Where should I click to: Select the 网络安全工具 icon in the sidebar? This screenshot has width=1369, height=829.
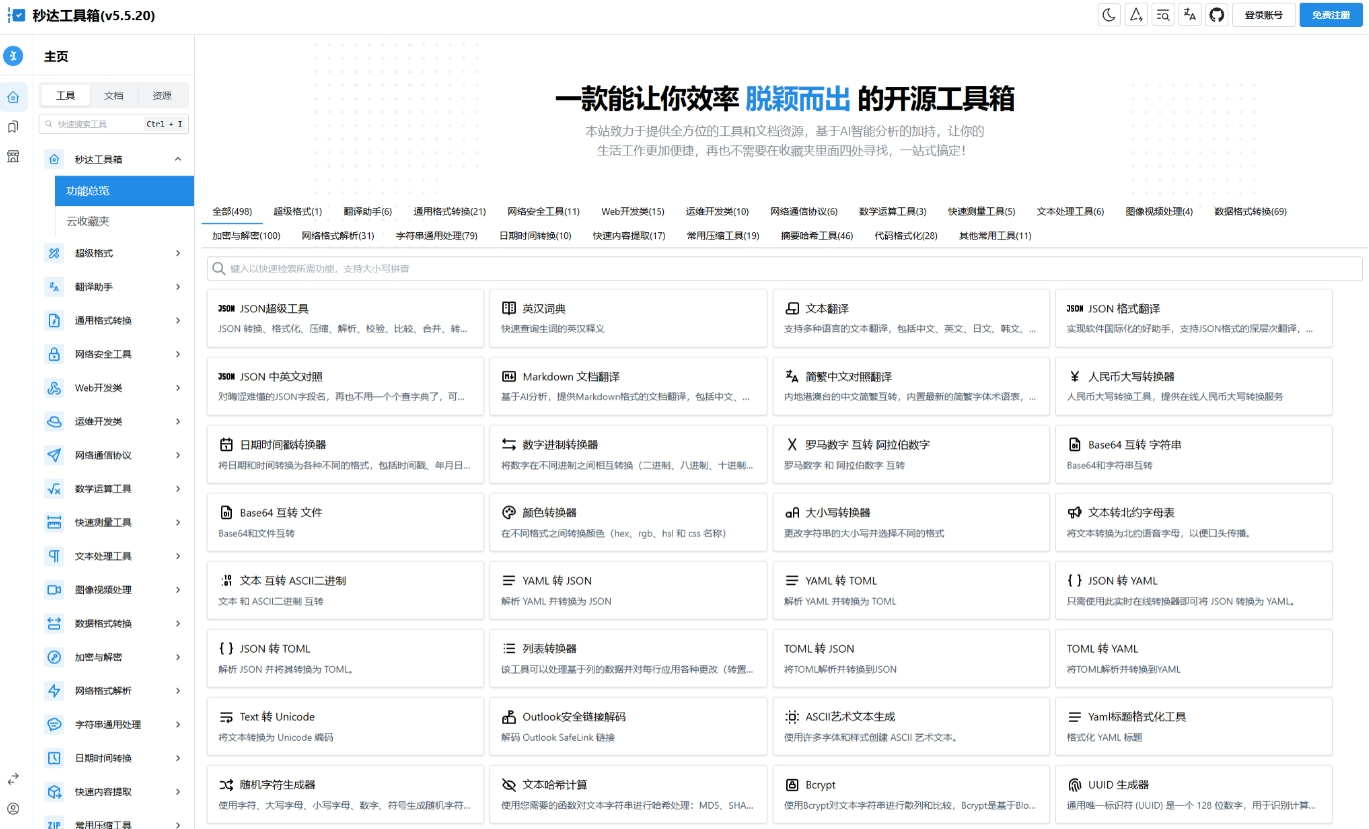[53, 354]
